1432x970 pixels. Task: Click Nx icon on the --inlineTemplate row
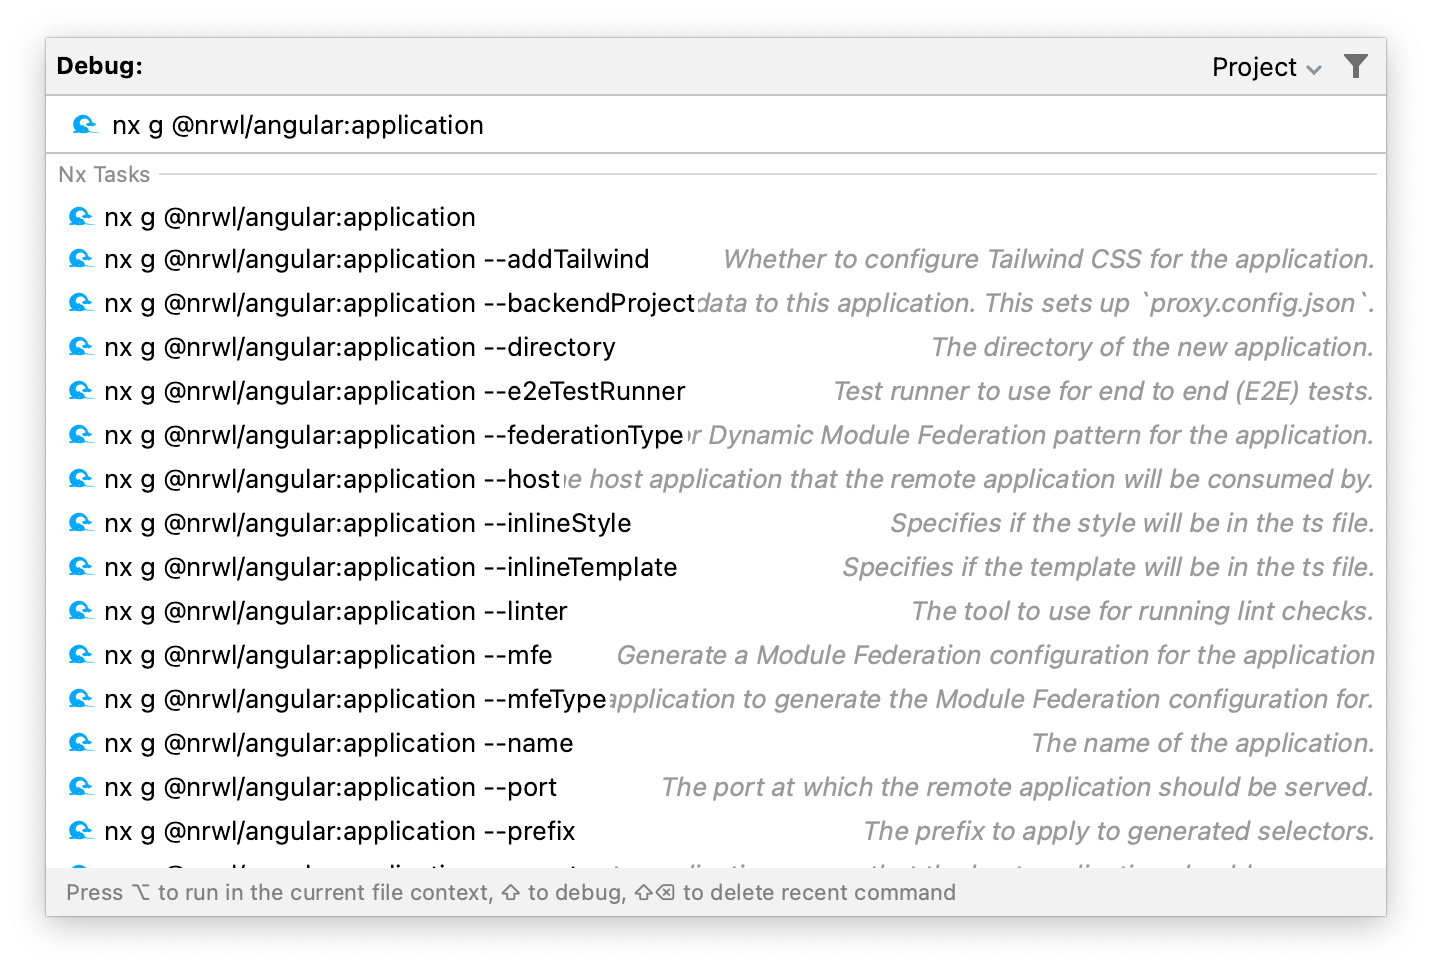pyautogui.click(x=81, y=567)
